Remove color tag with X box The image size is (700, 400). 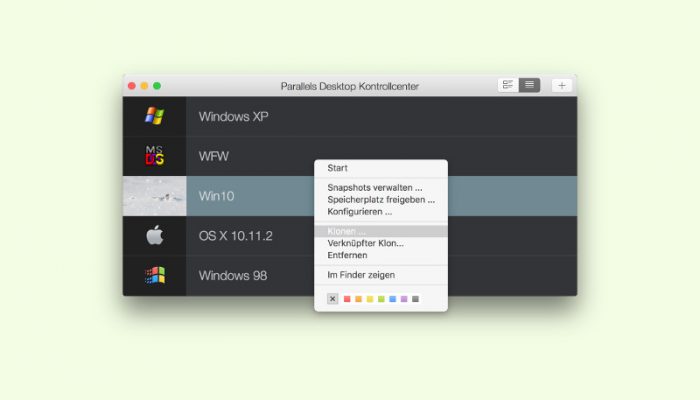pos(332,299)
